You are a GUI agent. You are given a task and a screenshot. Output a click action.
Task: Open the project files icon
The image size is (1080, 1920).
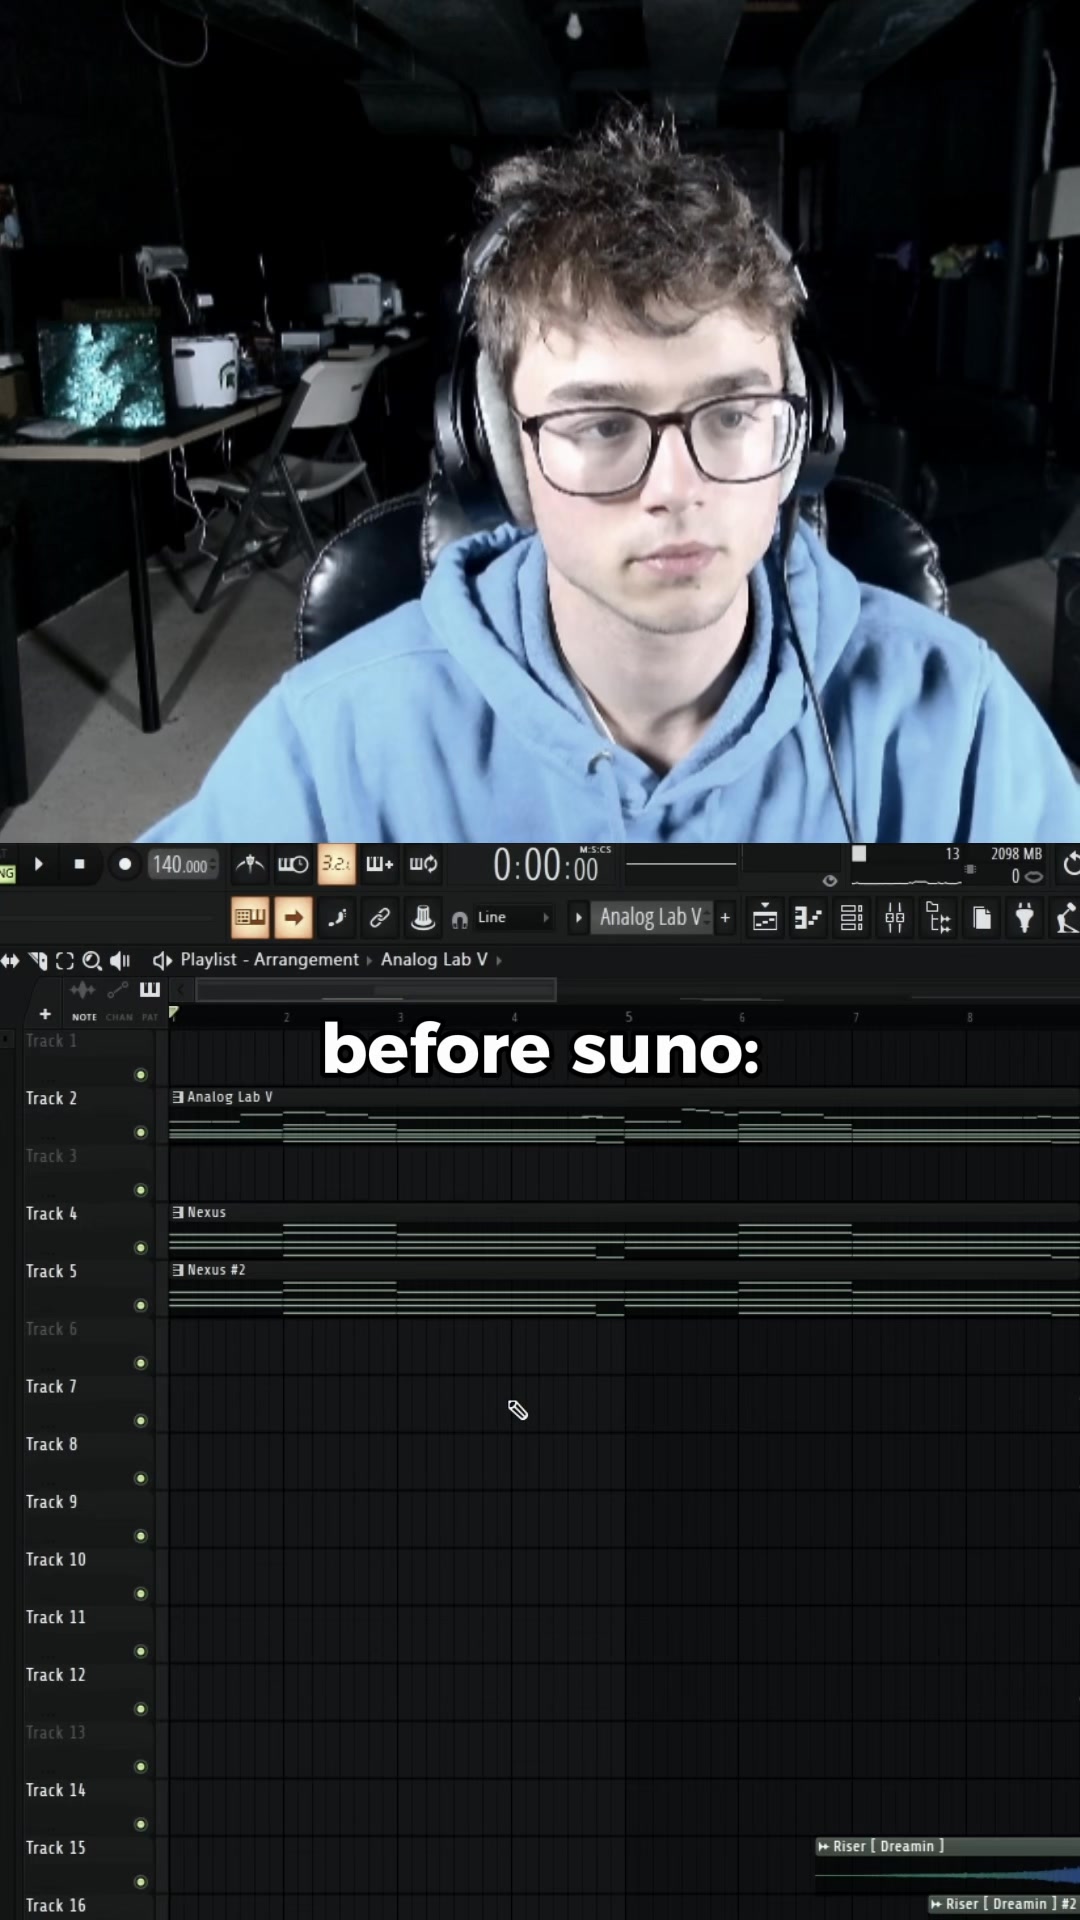[982, 918]
